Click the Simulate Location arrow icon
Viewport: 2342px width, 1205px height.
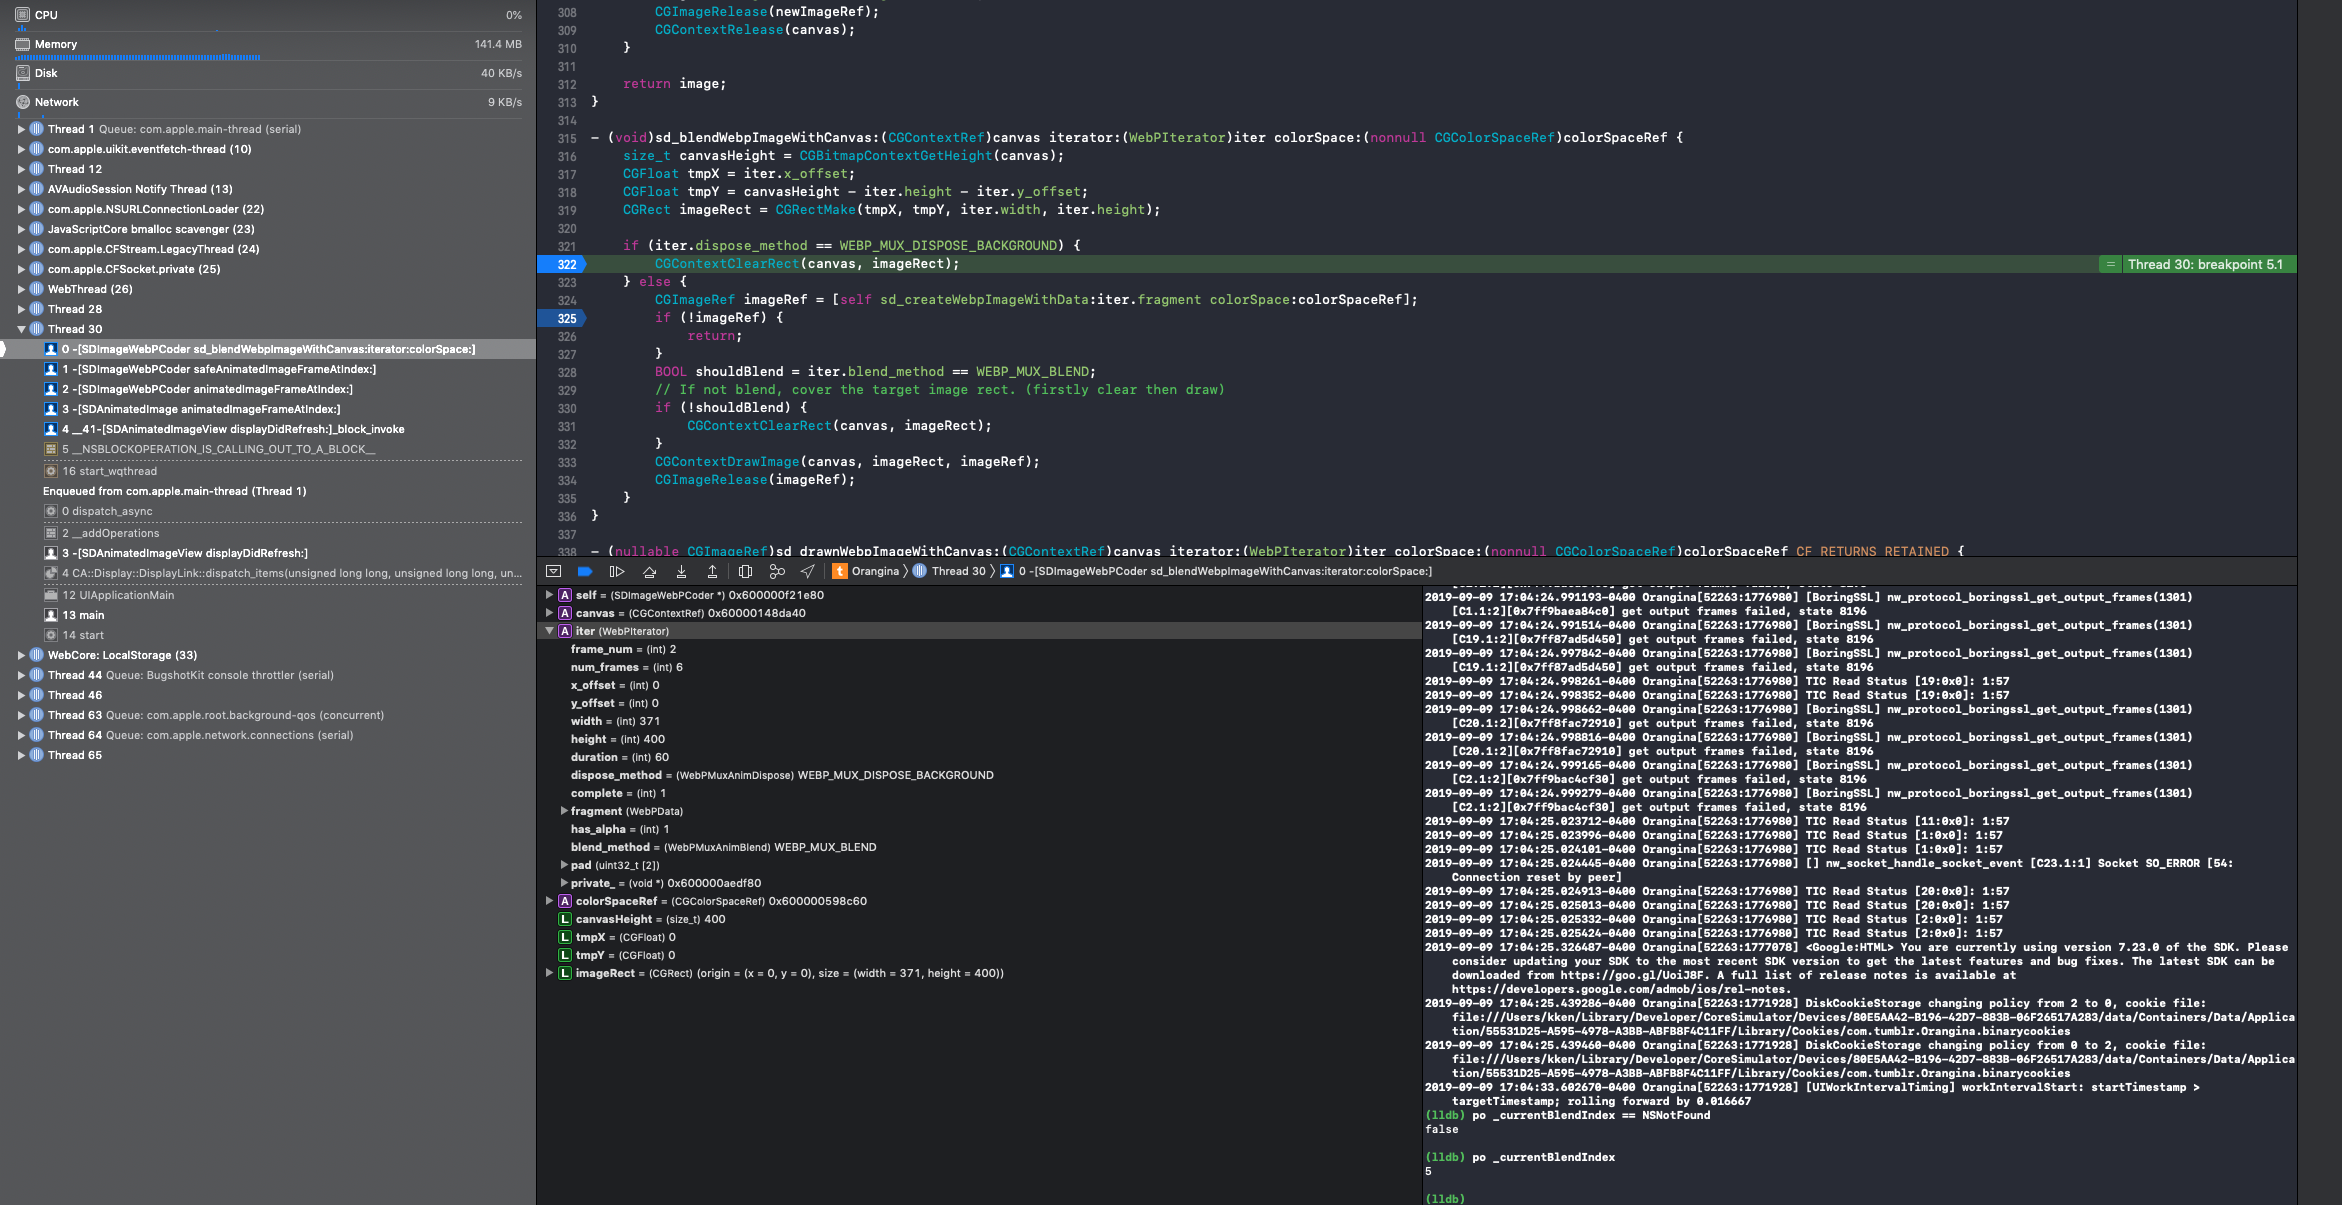(807, 571)
